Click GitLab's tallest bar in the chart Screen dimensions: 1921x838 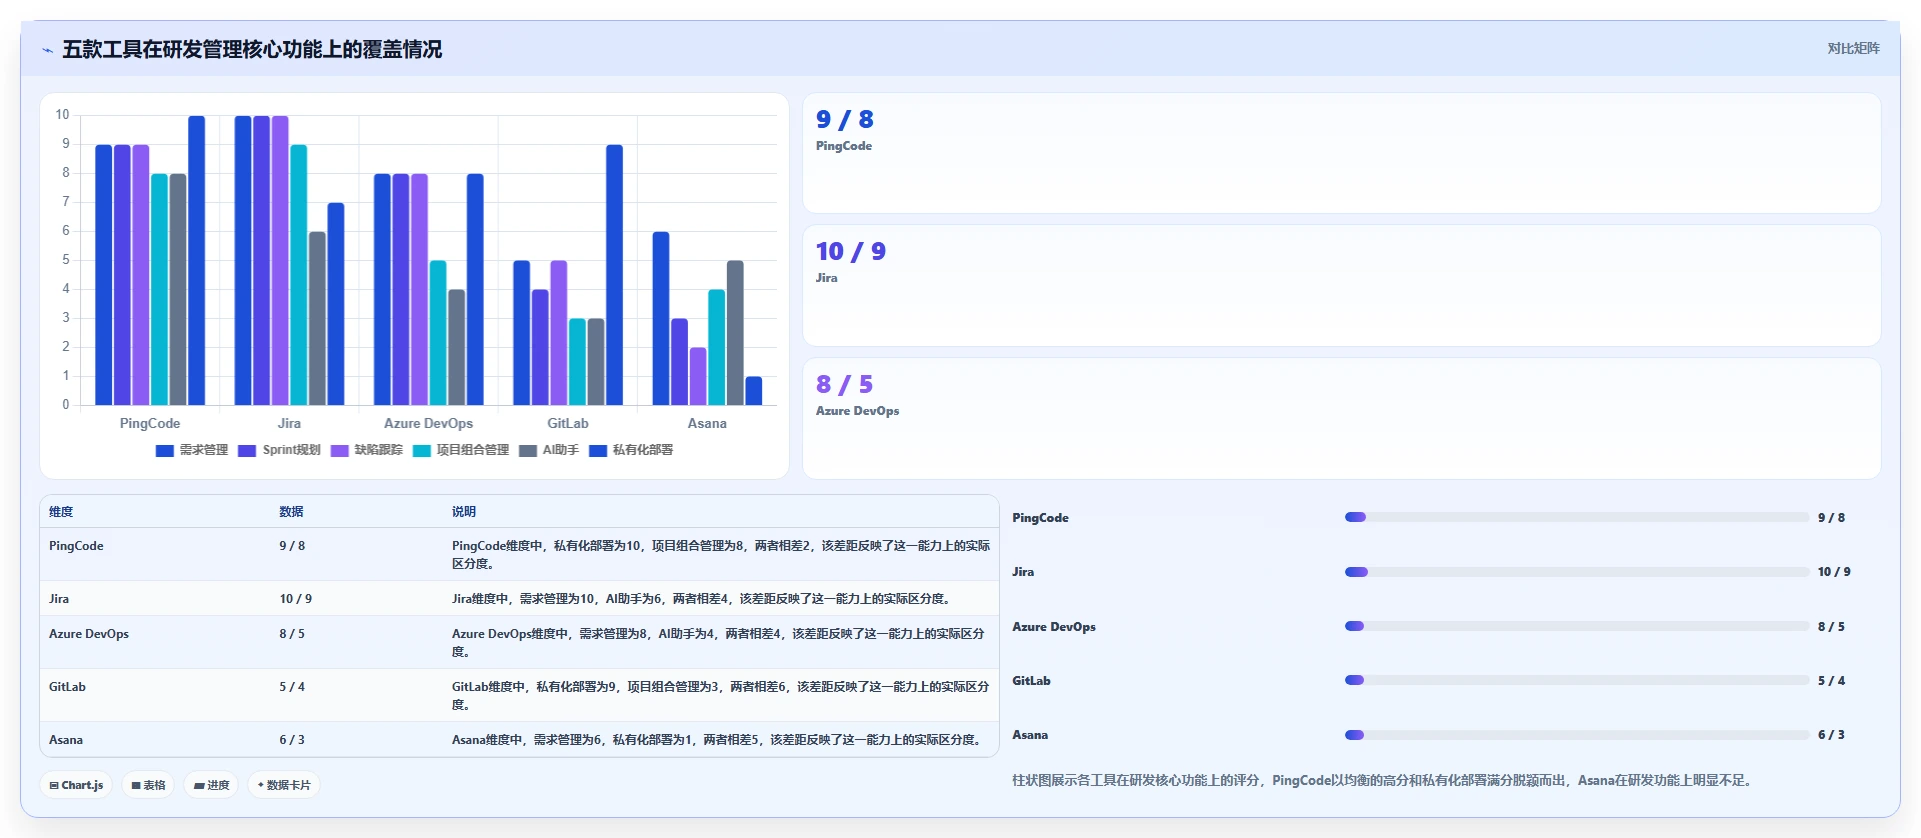[x=614, y=275]
